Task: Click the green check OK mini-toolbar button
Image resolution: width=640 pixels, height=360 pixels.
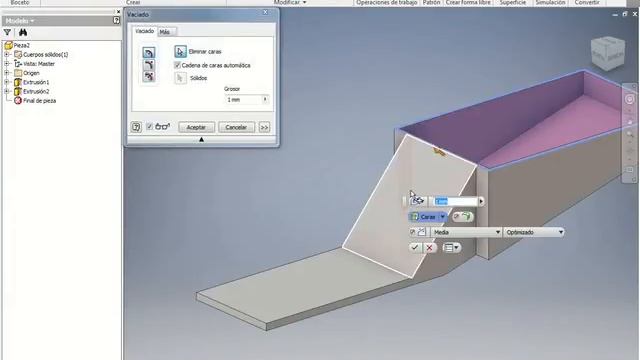Action: click(415, 247)
